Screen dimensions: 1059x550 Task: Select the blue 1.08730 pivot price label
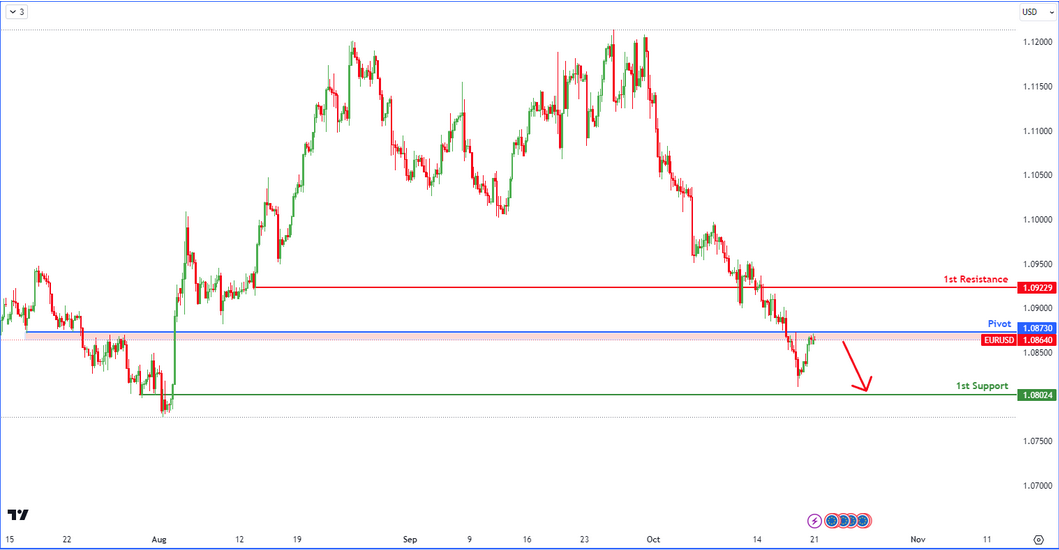tap(1037, 328)
